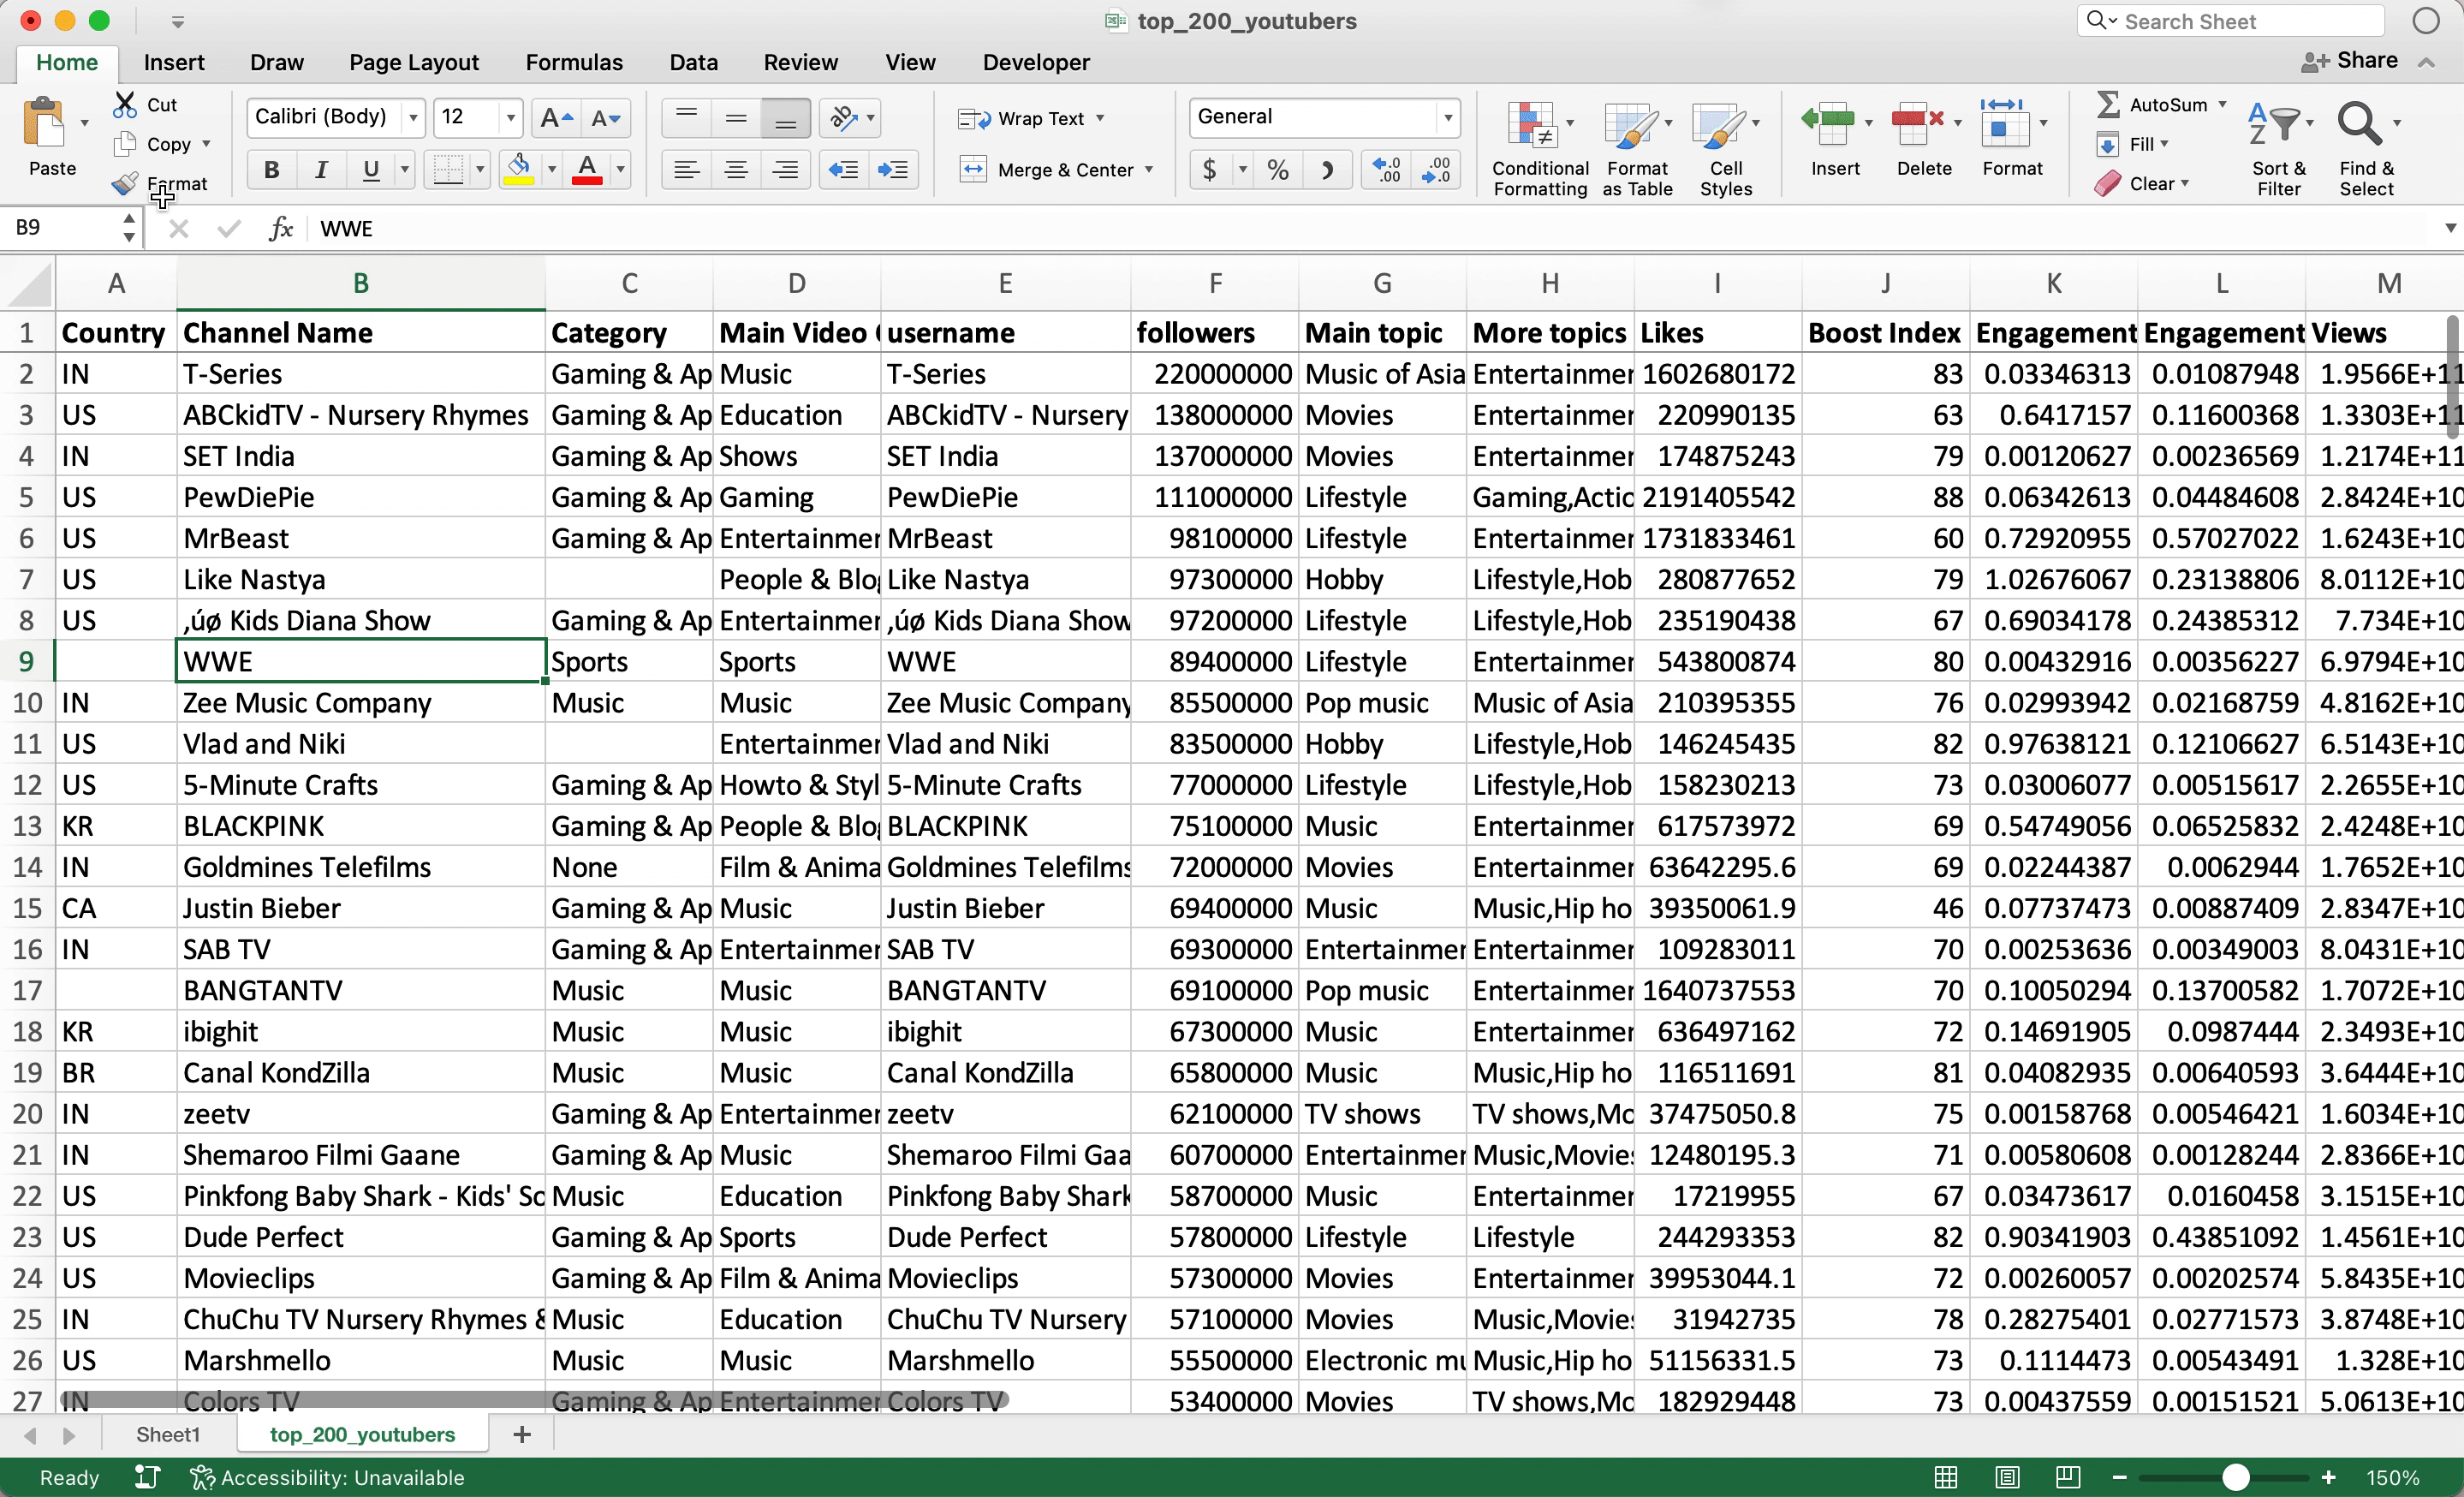Increase decimal places

coord(1387,170)
